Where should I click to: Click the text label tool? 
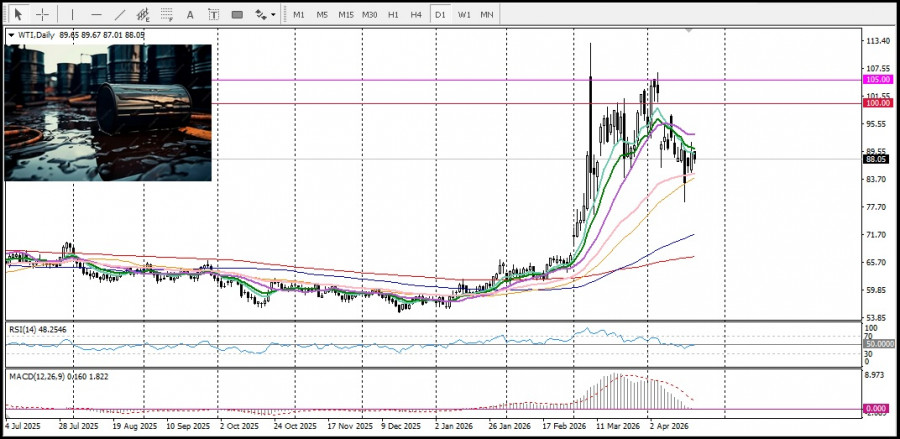click(213, 14)
